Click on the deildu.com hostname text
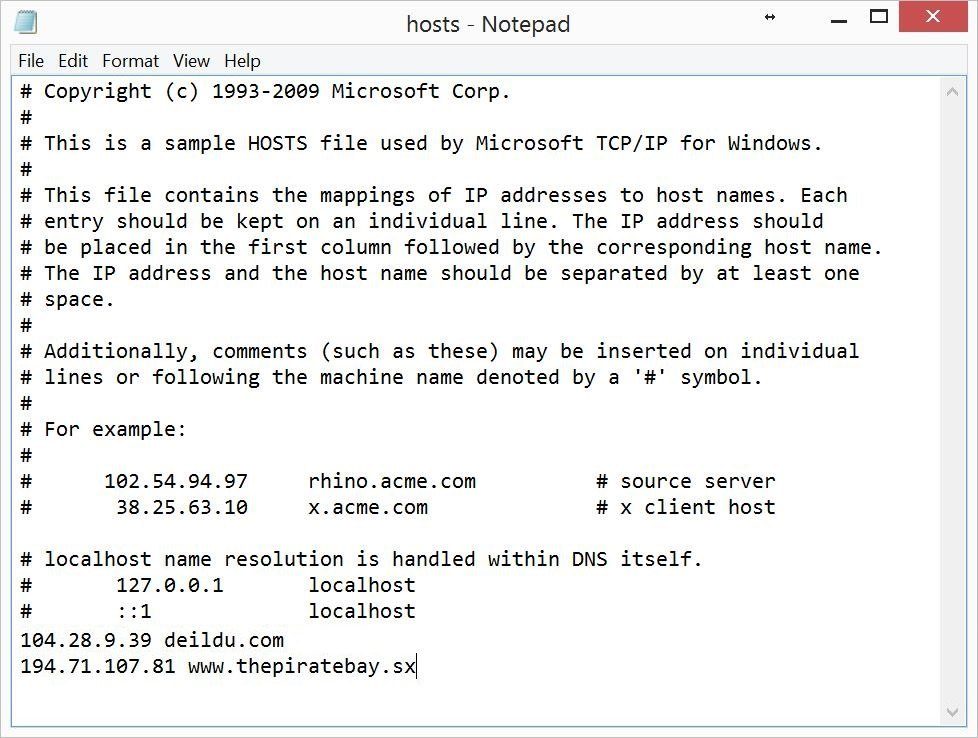This screenshot has height=738, width=978. pyautogui.click(x=224, y=640)
